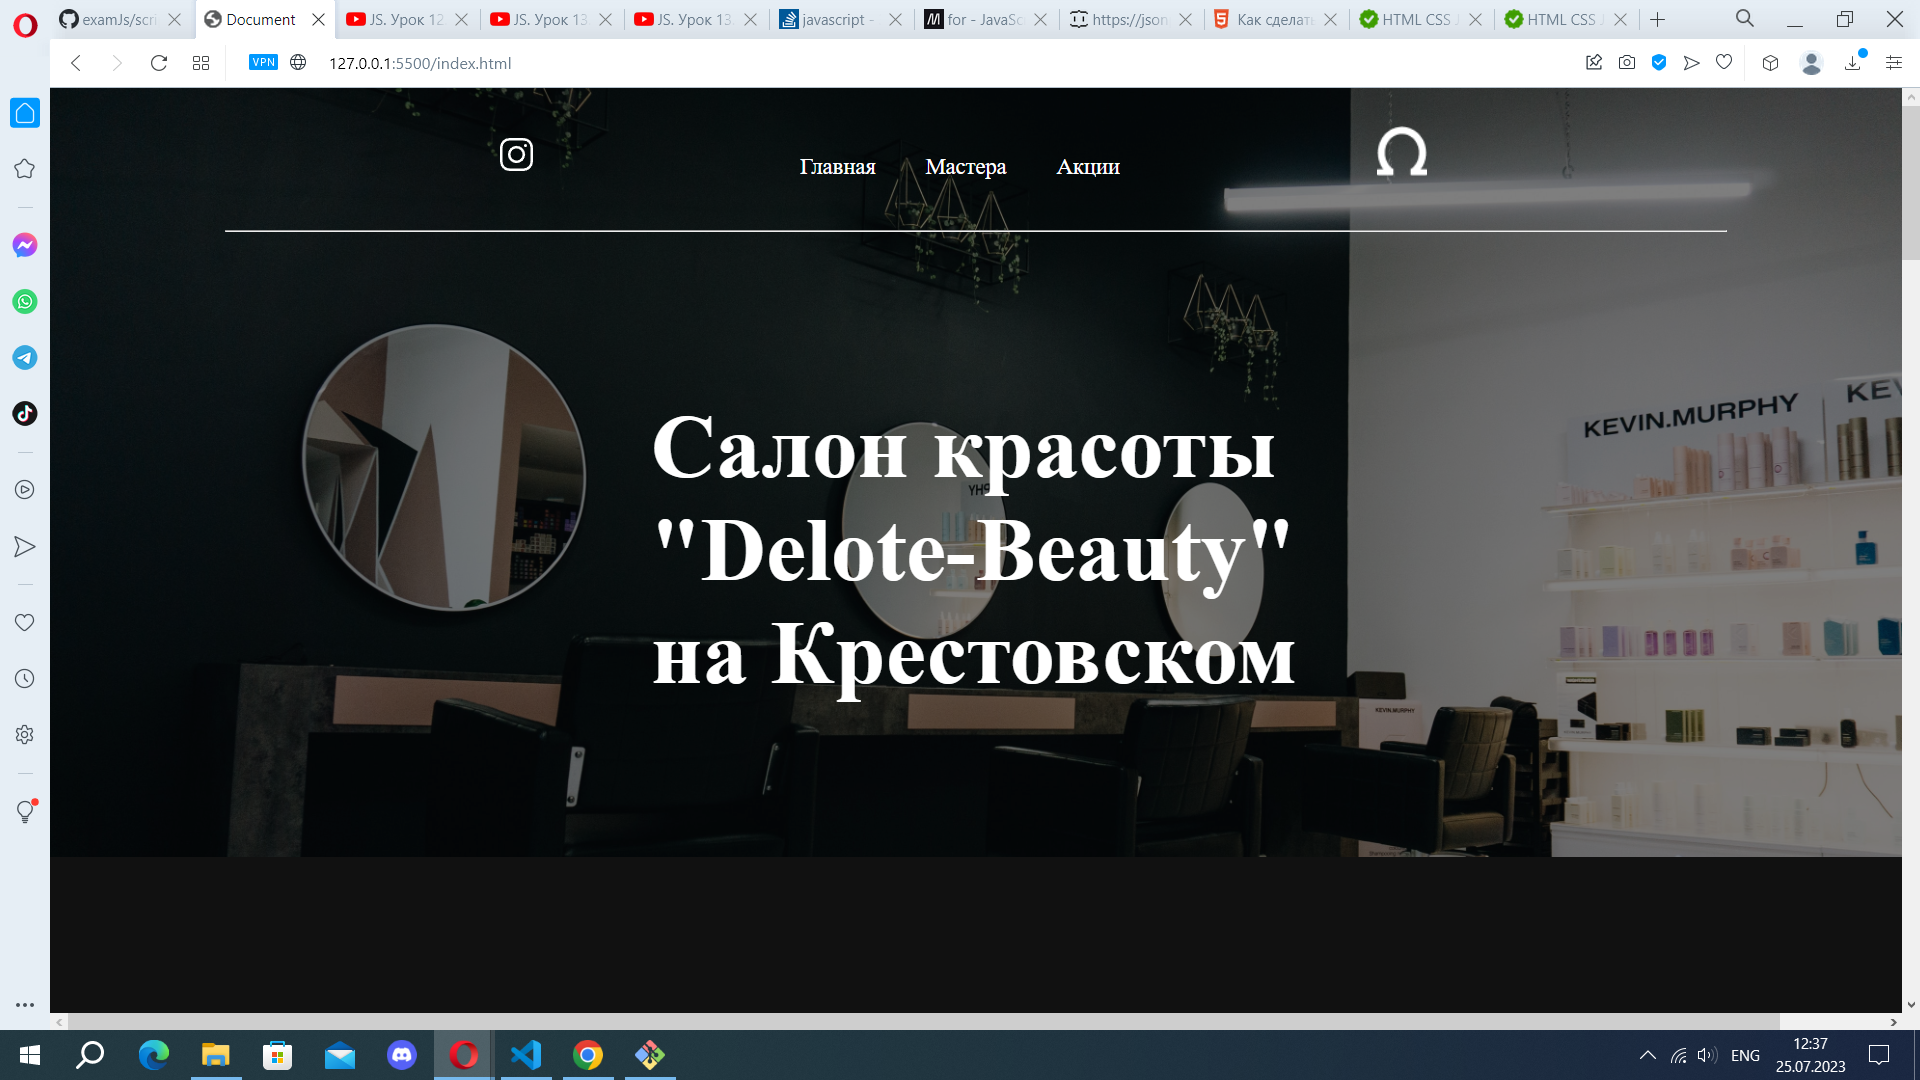Open Instagram icon link on webpage
Viewport: 1920px width, 1080px height.
pos(516,155)
